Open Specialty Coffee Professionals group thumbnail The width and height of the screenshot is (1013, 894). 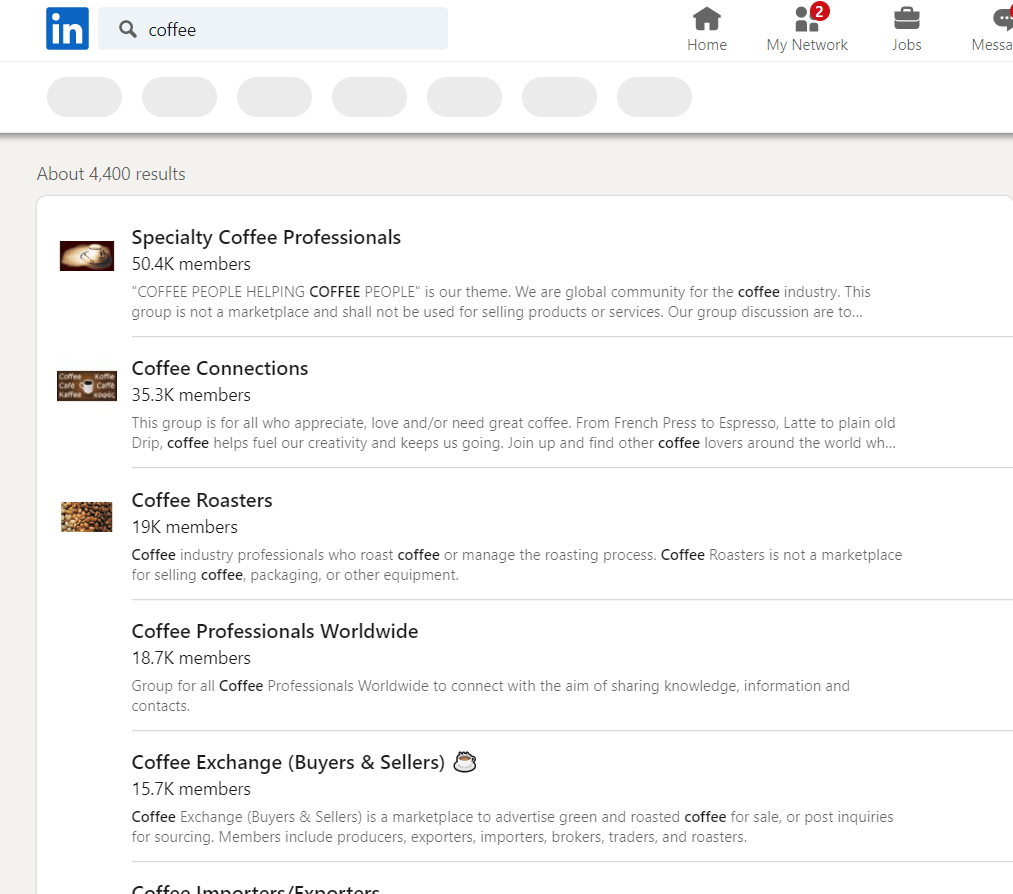87,256
